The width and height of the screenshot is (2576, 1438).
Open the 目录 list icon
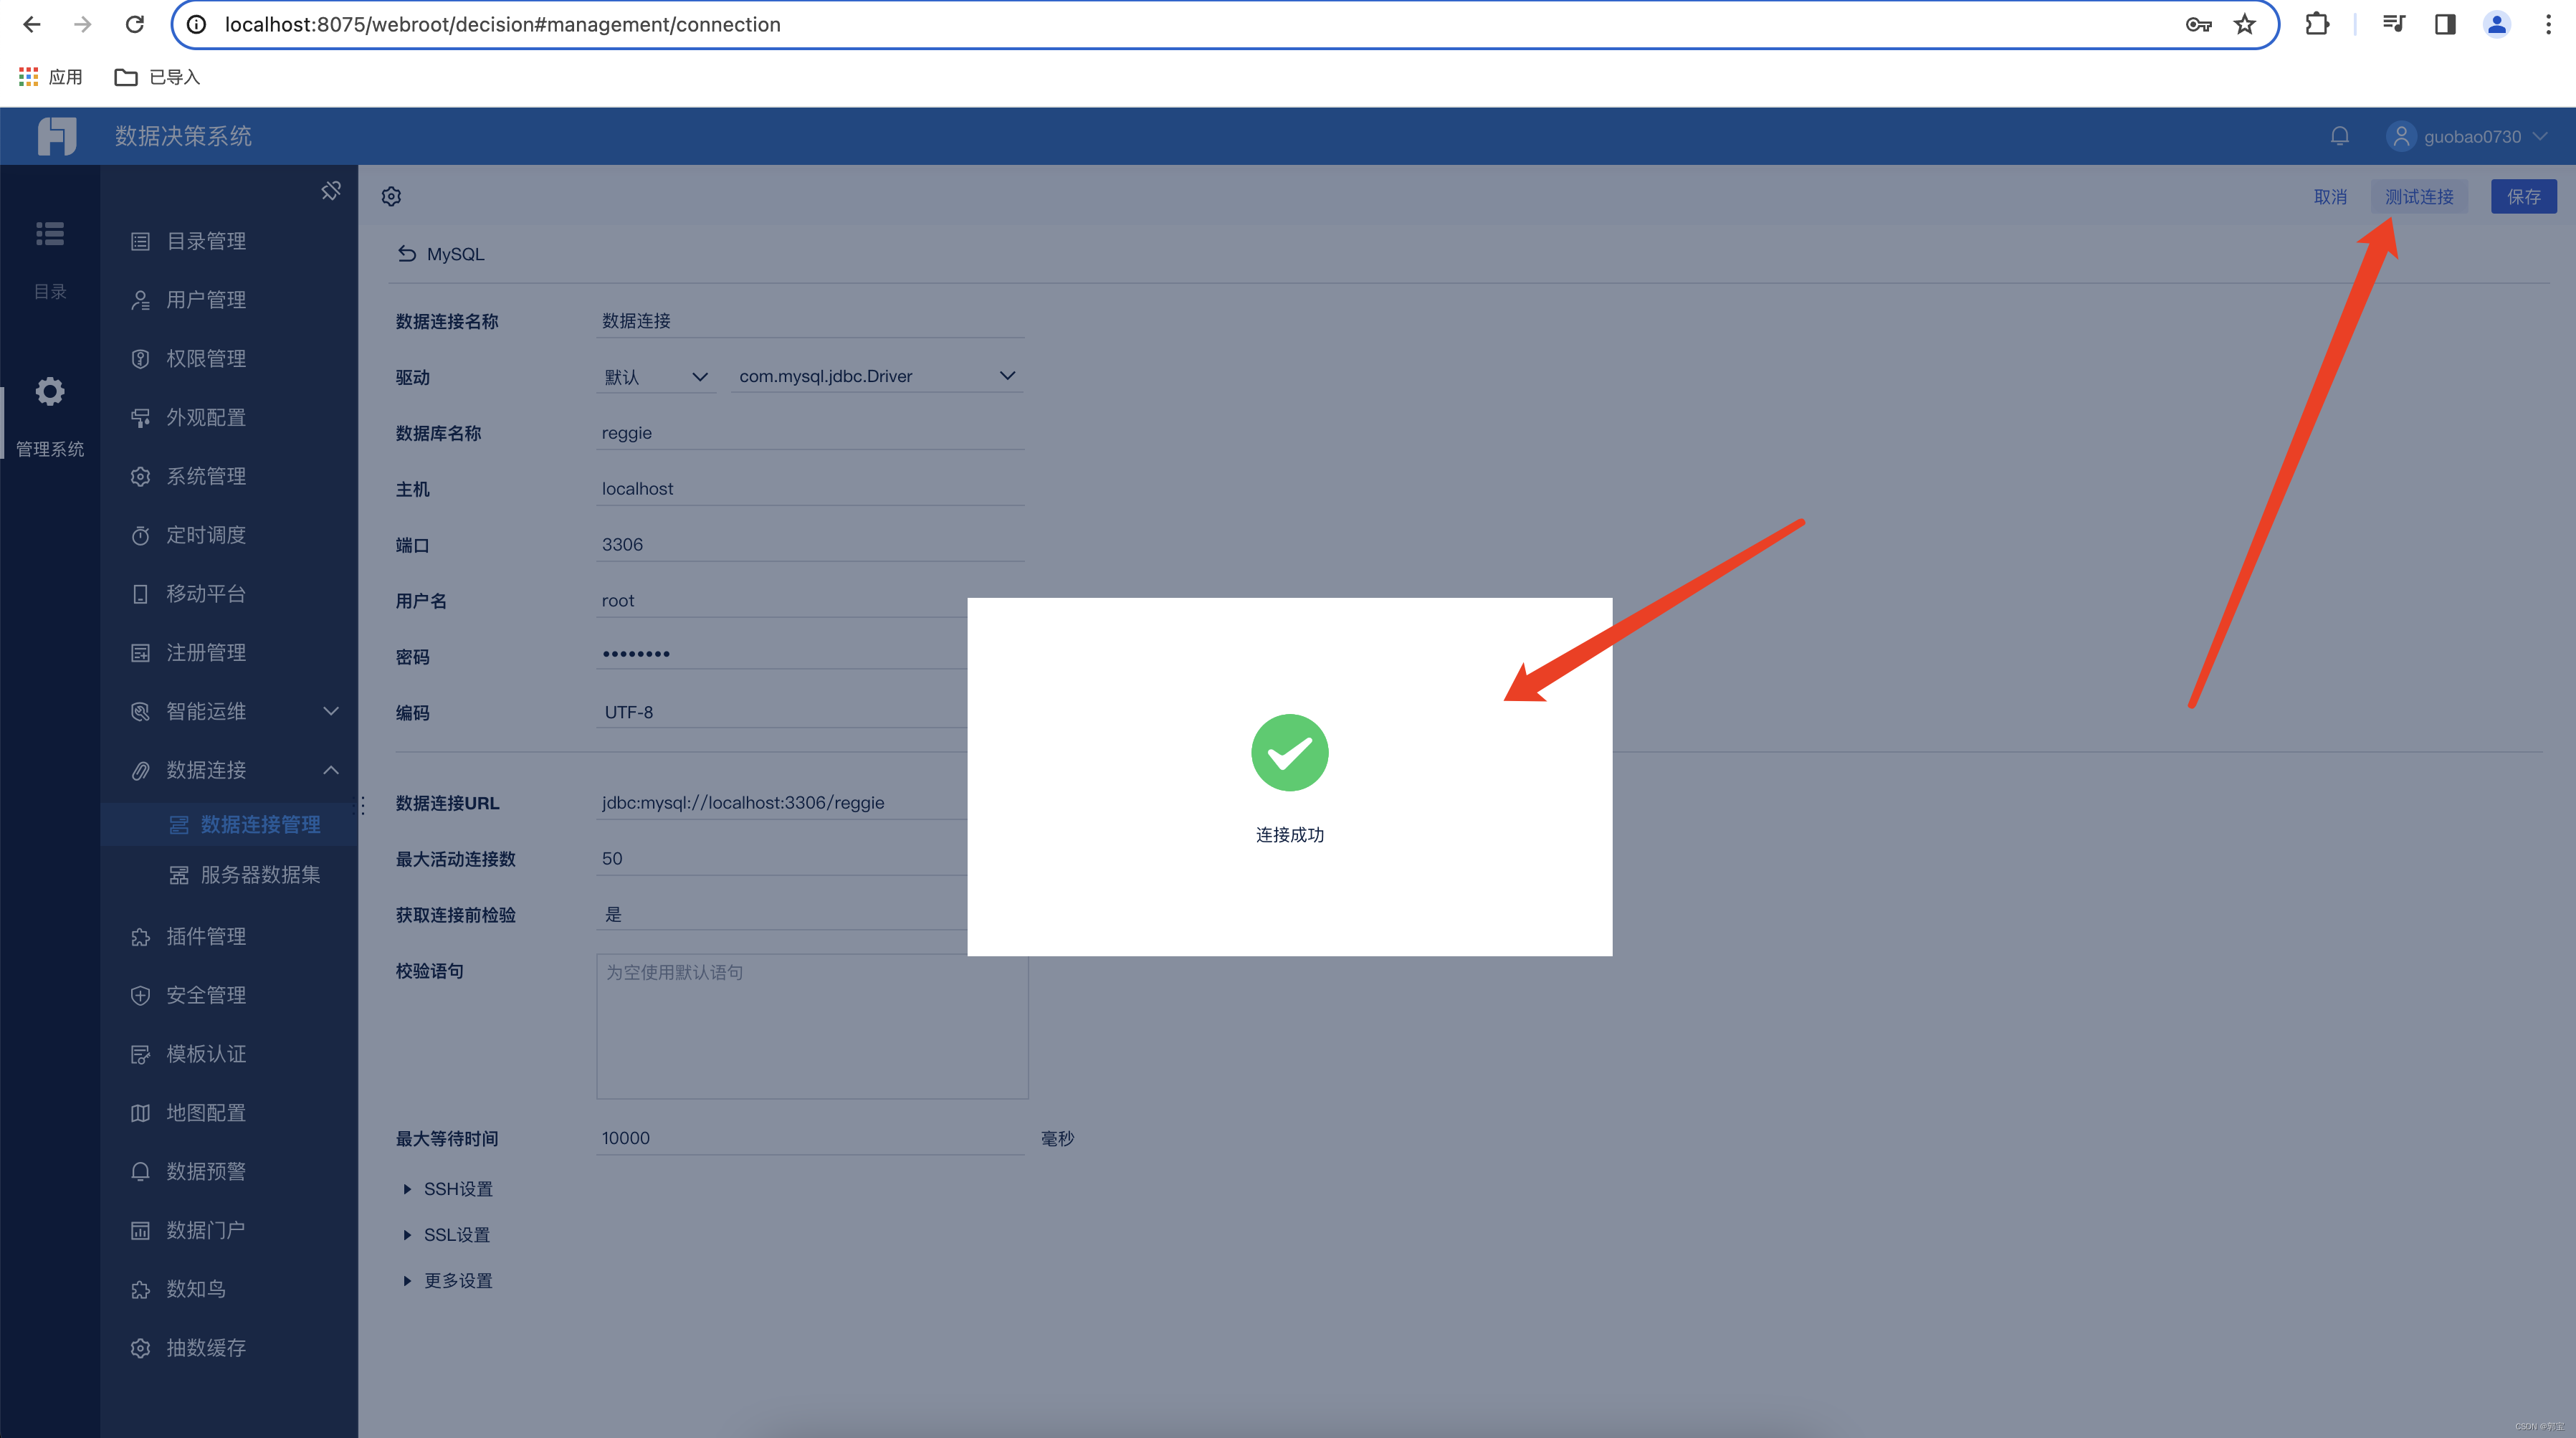coord(50,234)
